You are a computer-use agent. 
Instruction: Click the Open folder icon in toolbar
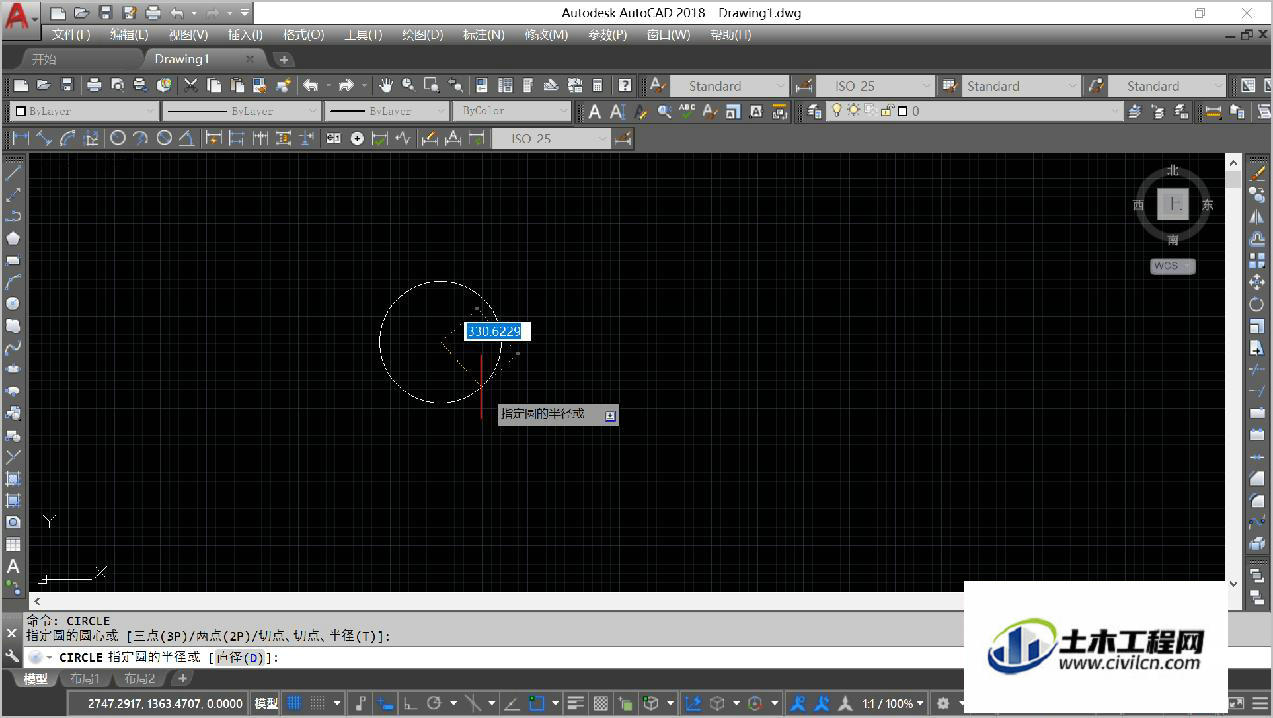(44, 86)
